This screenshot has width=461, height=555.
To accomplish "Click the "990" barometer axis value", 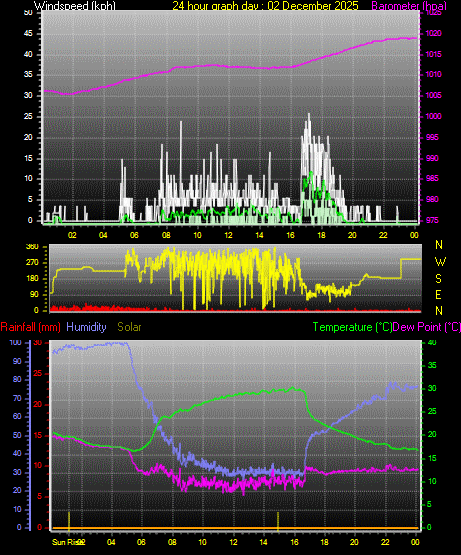I will (432, 158).
